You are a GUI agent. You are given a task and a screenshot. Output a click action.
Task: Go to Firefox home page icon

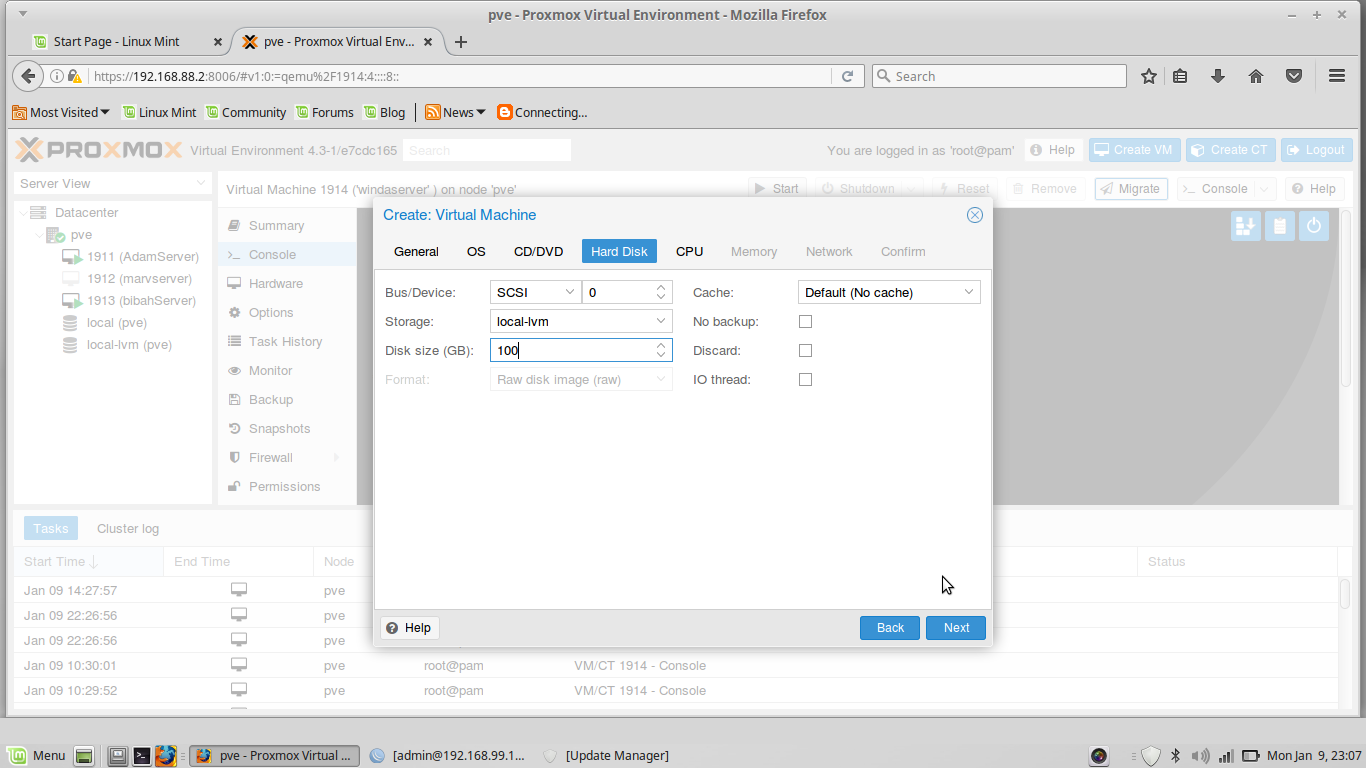[1256, 76]
